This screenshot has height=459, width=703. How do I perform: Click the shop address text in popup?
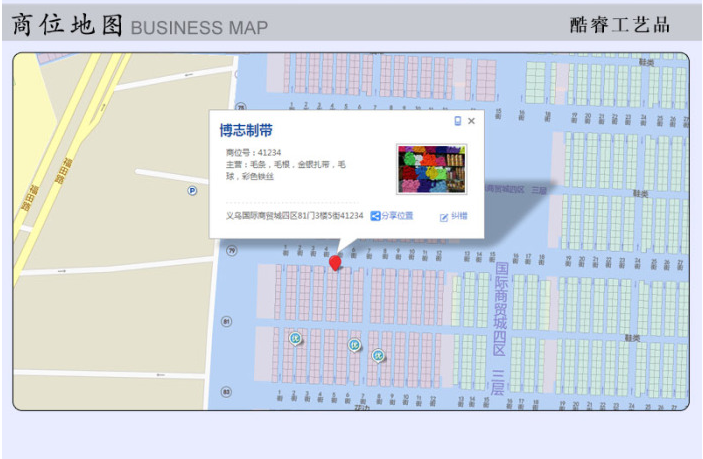click(294, 216)
